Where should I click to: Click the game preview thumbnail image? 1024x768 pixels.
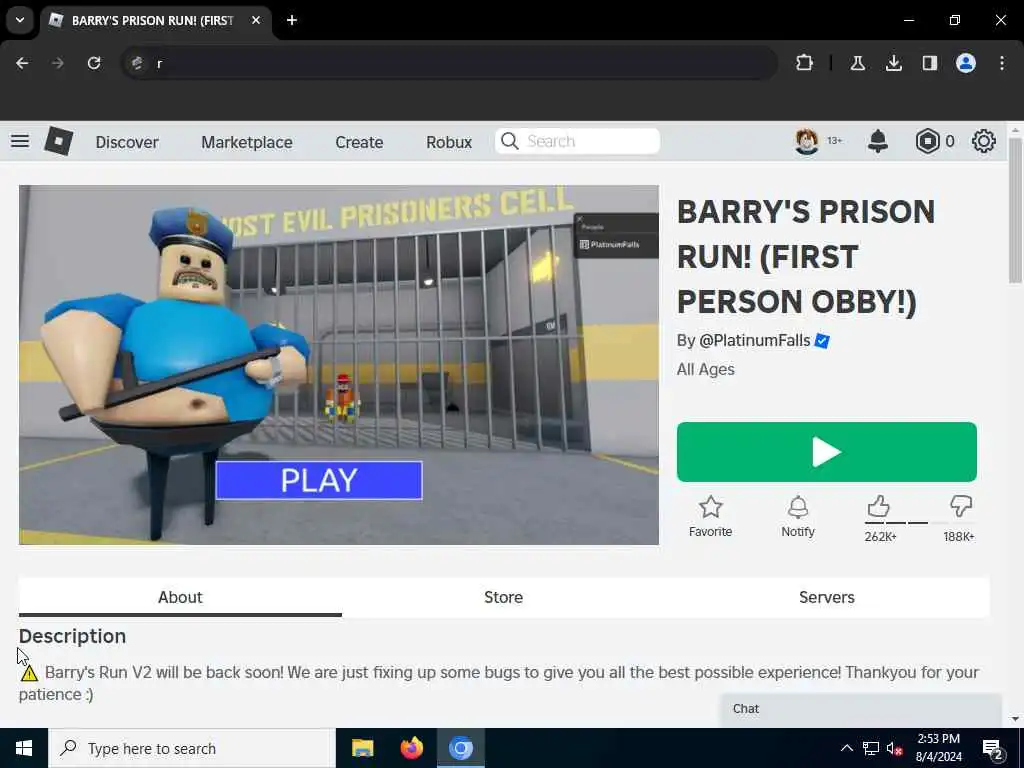tap(339, 364)
